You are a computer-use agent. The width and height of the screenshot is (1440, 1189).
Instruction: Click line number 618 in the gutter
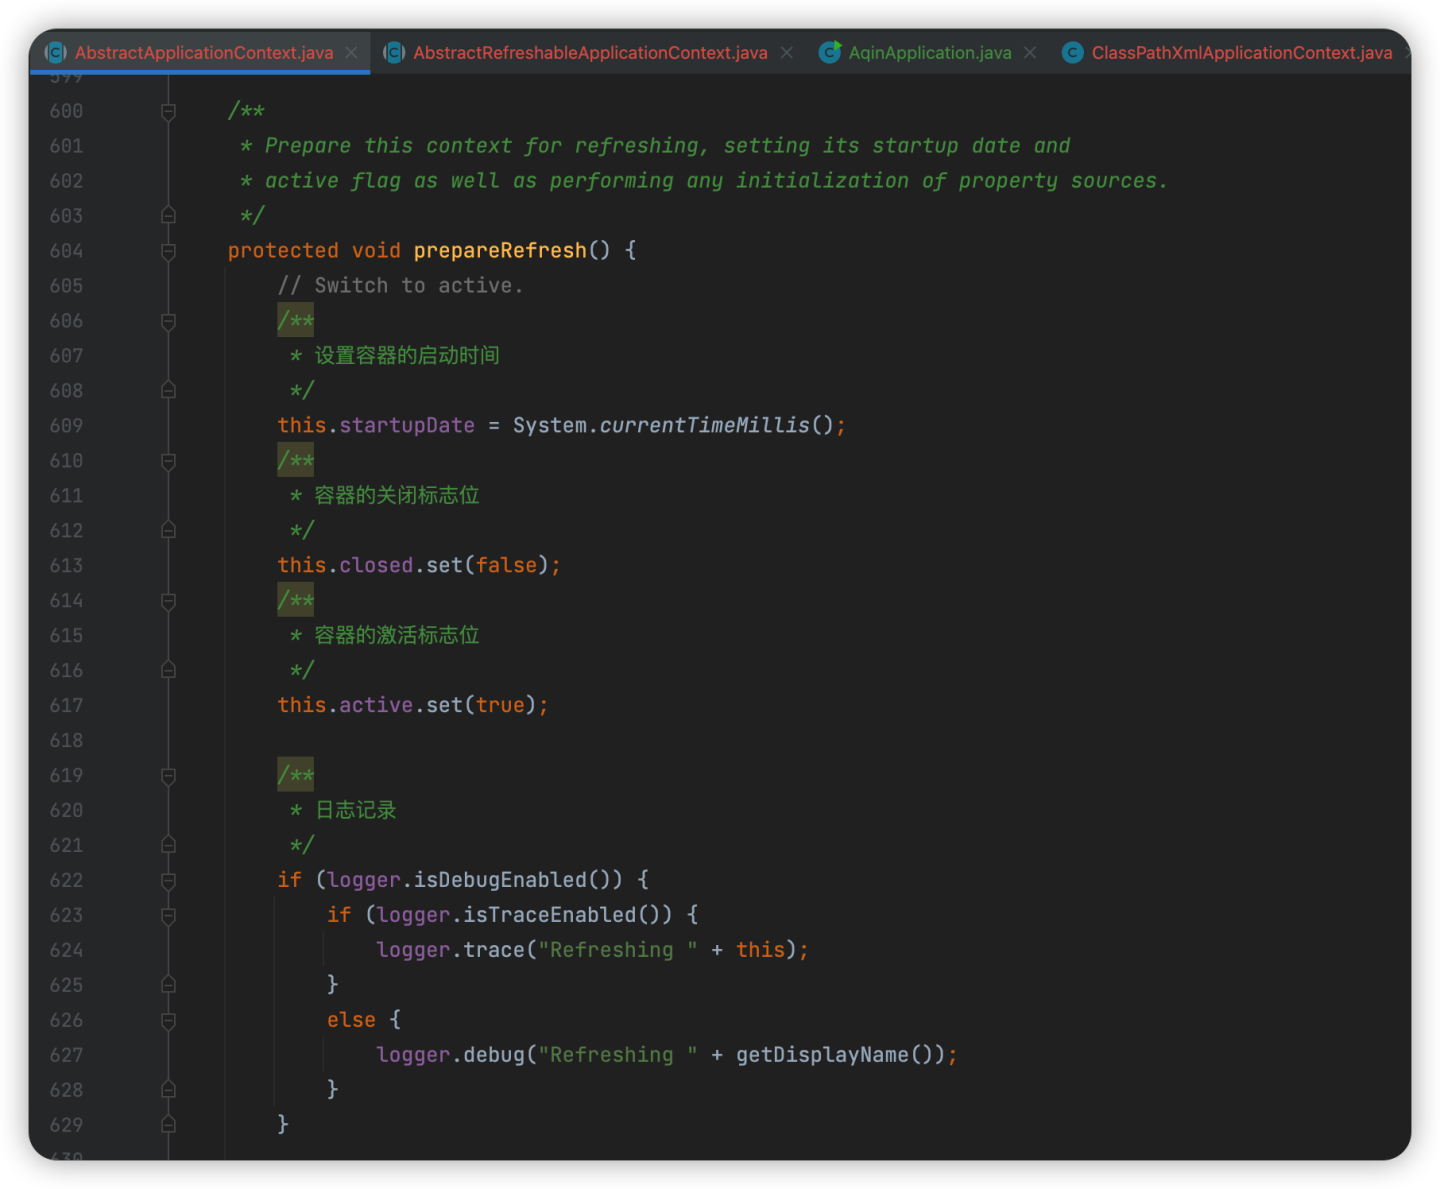coord(66,741)
